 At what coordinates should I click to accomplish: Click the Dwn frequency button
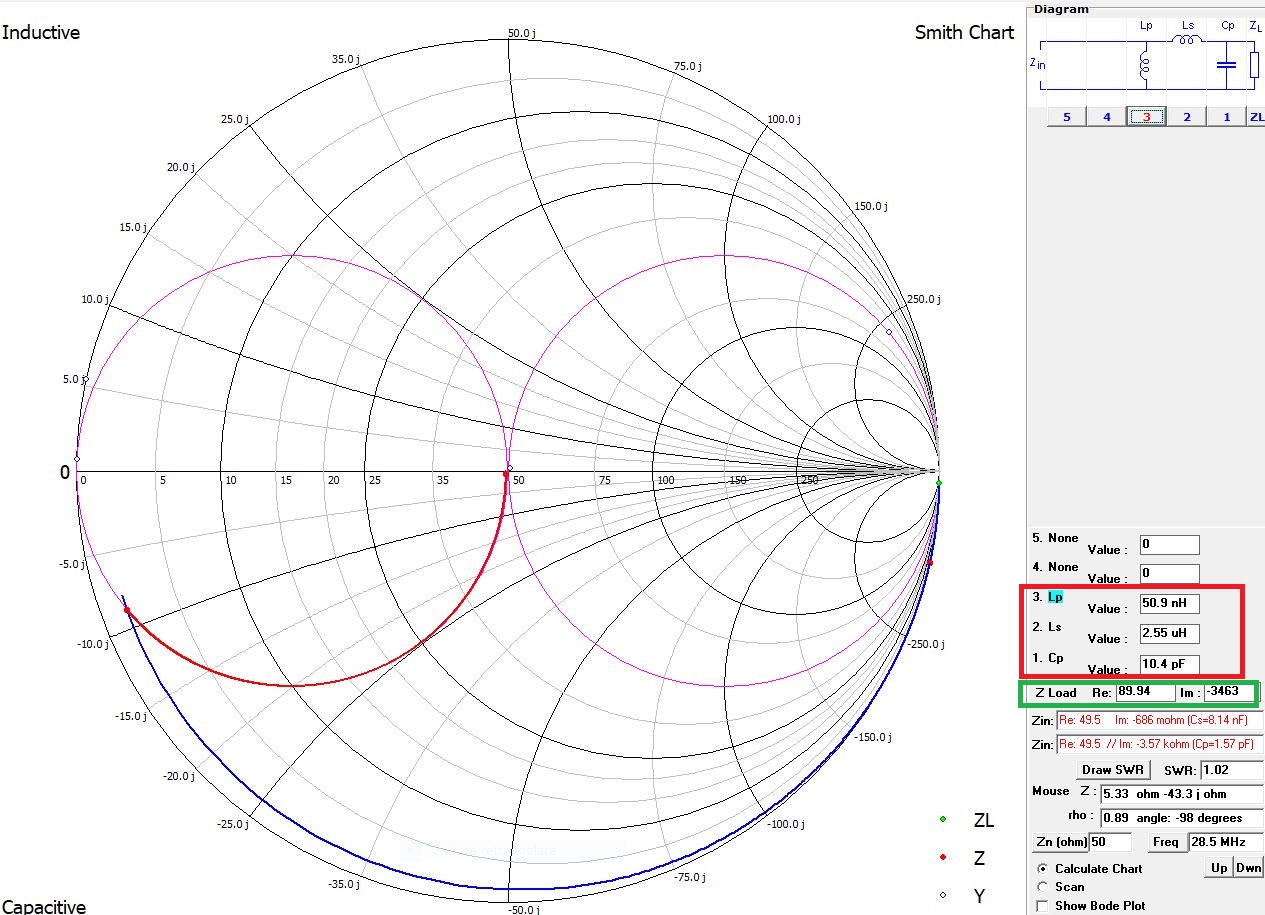pyautogui.click(x=1248, y=868)
